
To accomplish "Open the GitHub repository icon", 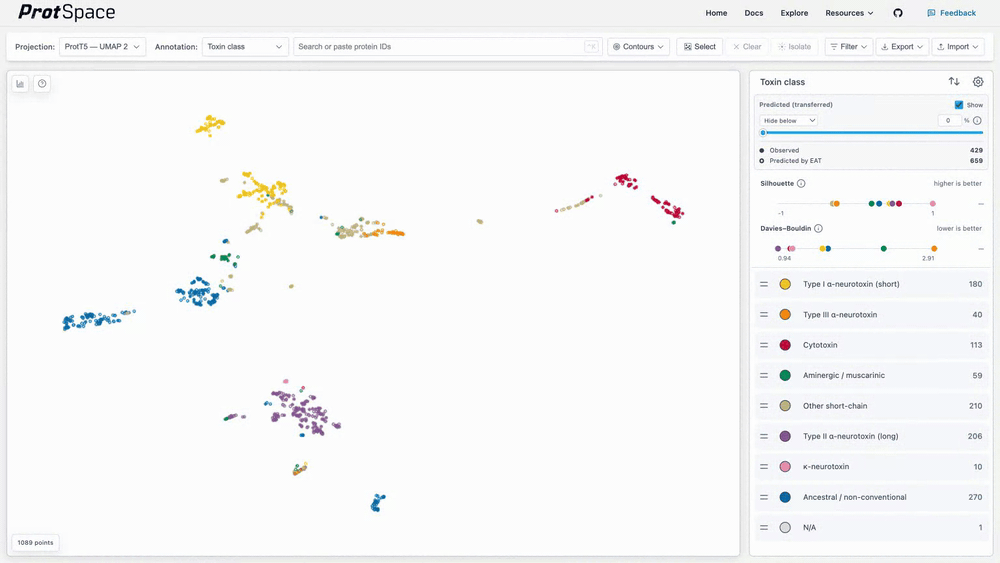I will pyautogui.click(x=898, y=13).
